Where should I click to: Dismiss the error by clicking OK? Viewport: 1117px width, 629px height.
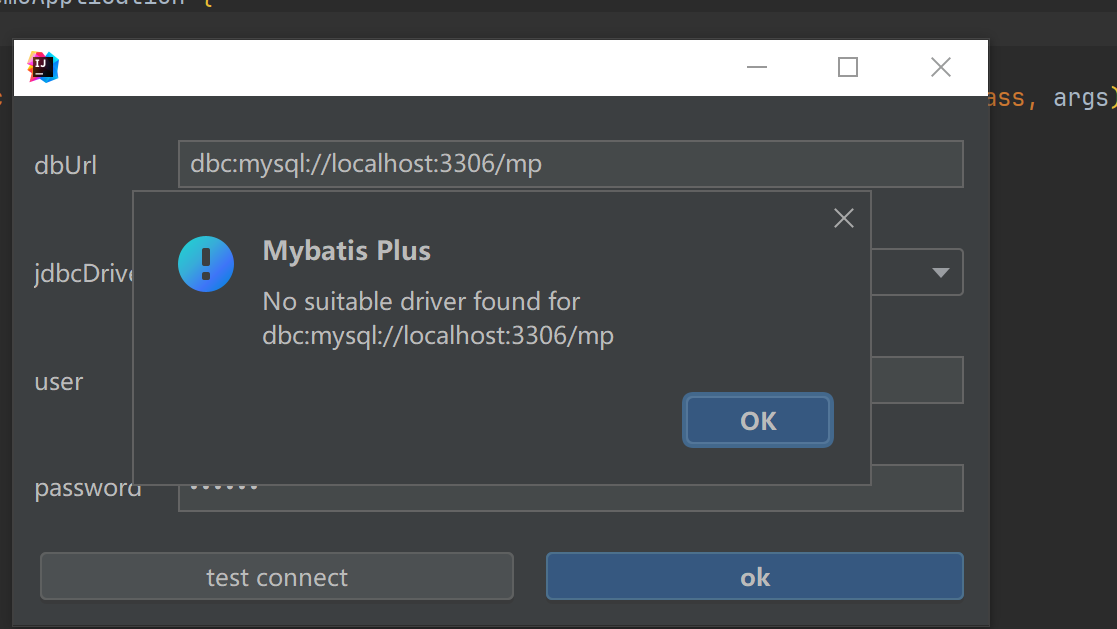point(757,420)
